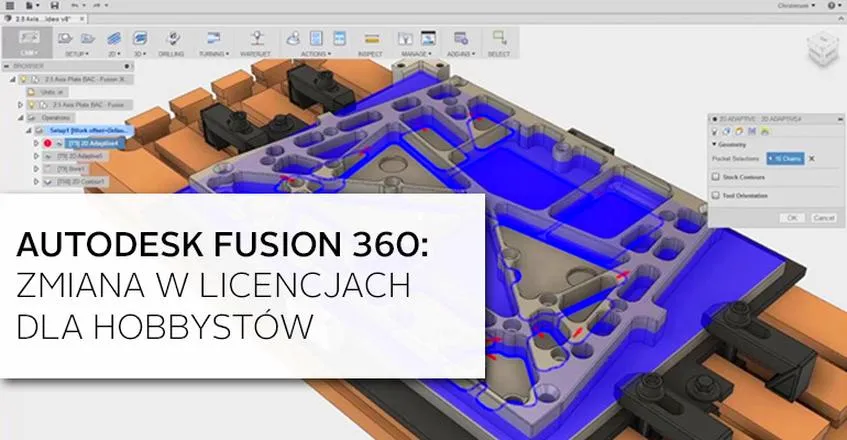
Task: Open the Geometry tab icon in dialog
Action: 727,131
